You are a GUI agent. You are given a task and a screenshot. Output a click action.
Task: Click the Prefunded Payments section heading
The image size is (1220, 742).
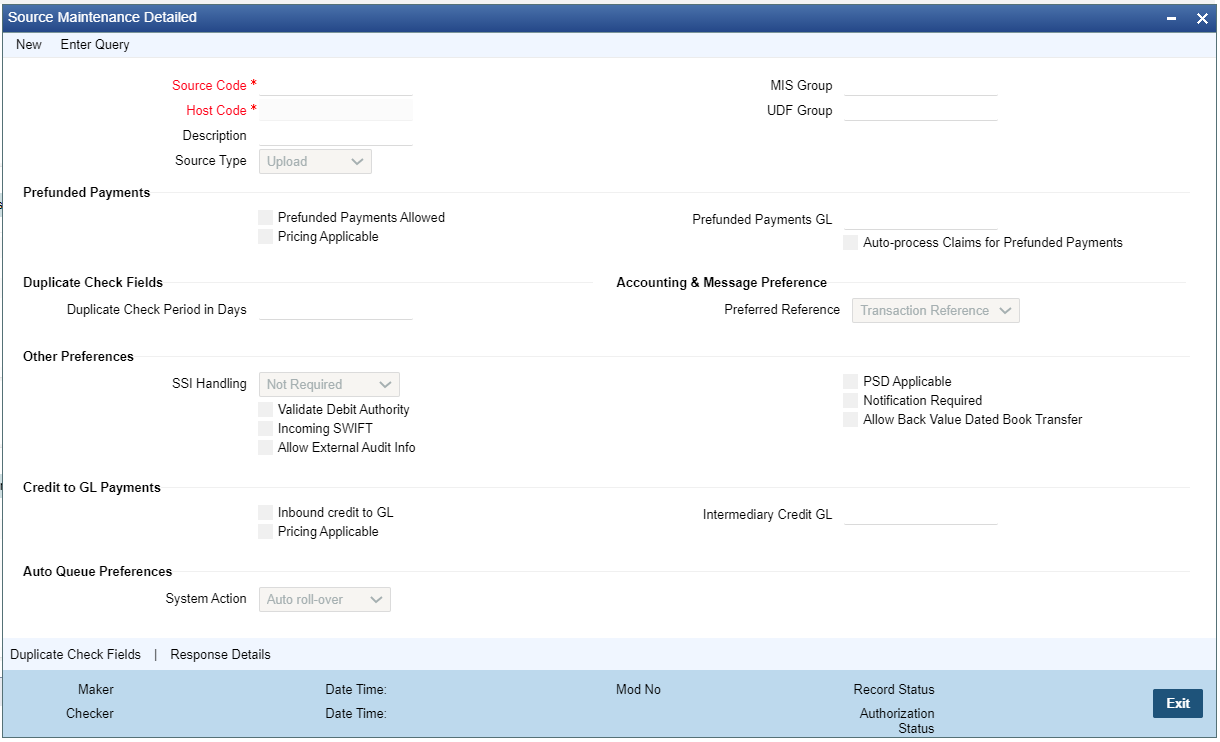point(87,192)
